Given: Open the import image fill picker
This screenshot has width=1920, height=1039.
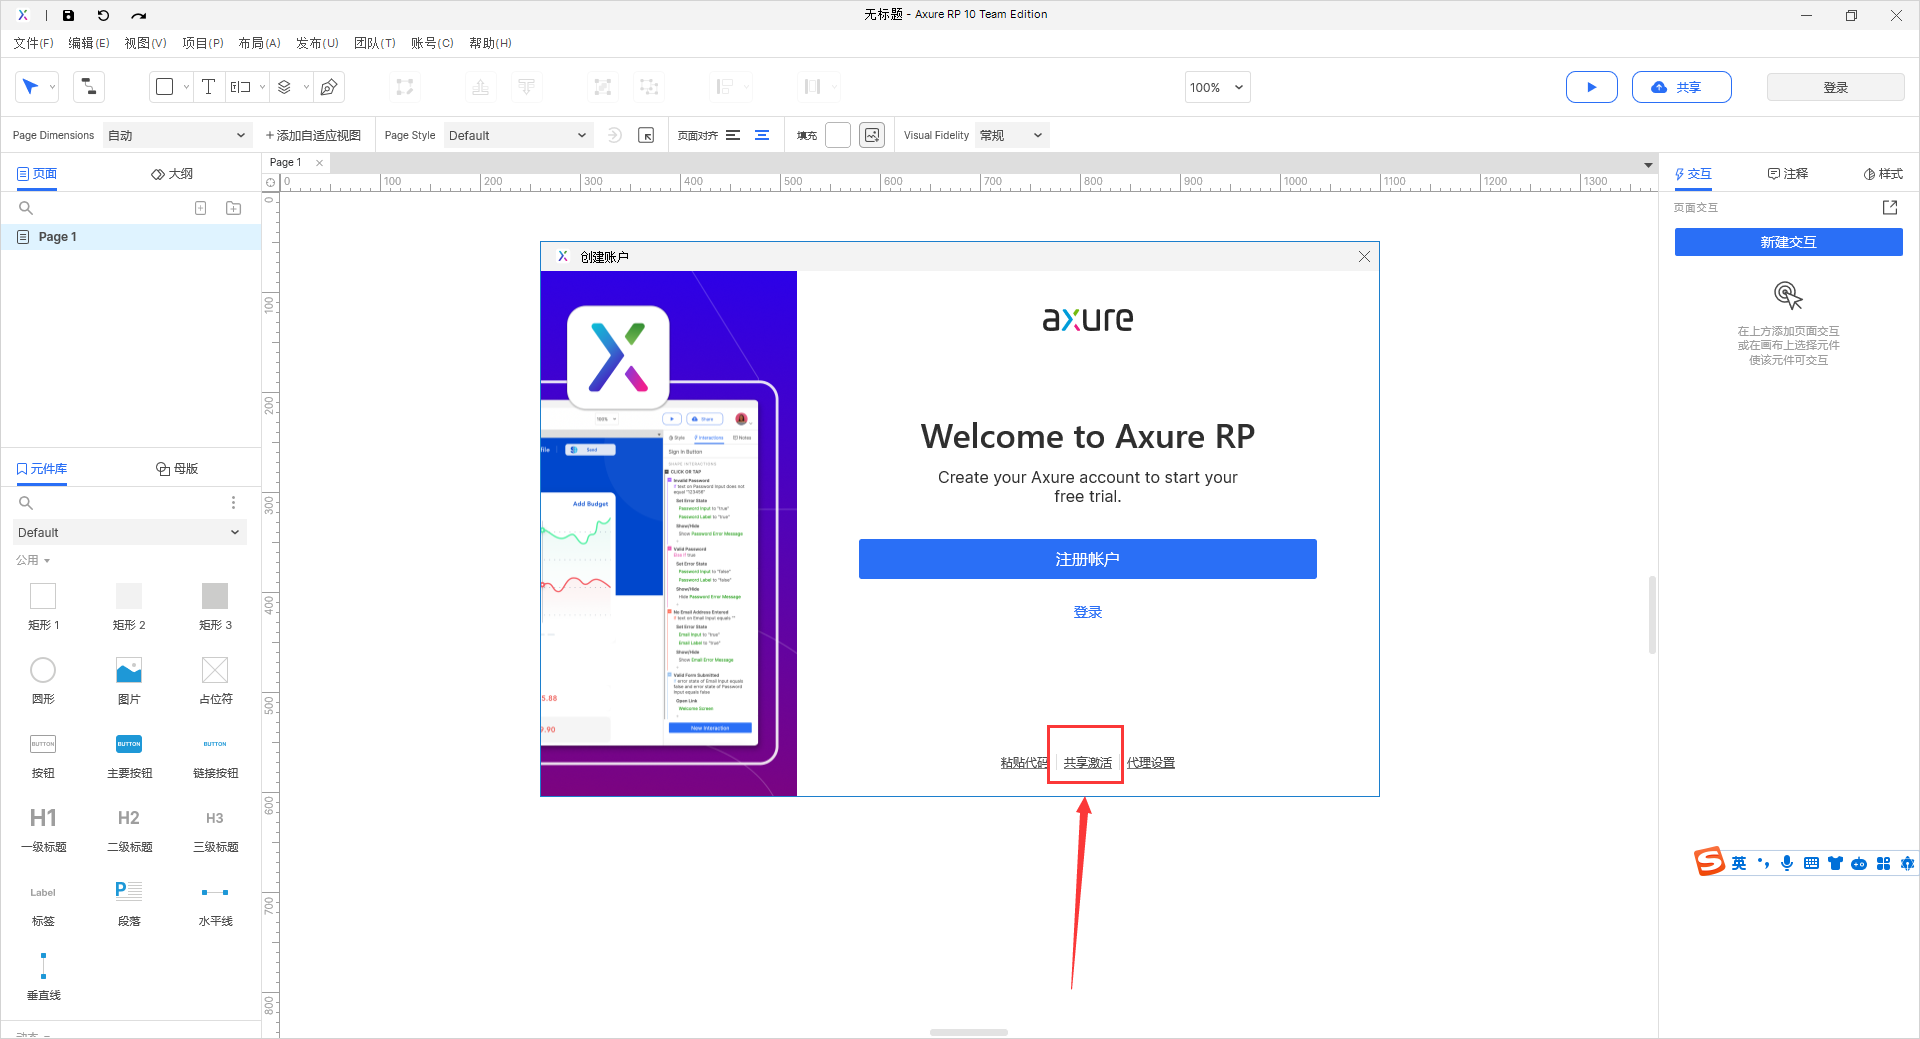Looking at the screenshot, I should 871,135.
